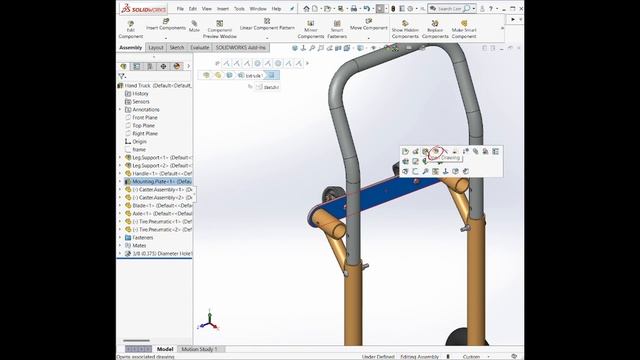This screenshot has height=360, width=640.
Task: Open the ConfigurationManager tab
Action: 150,66
